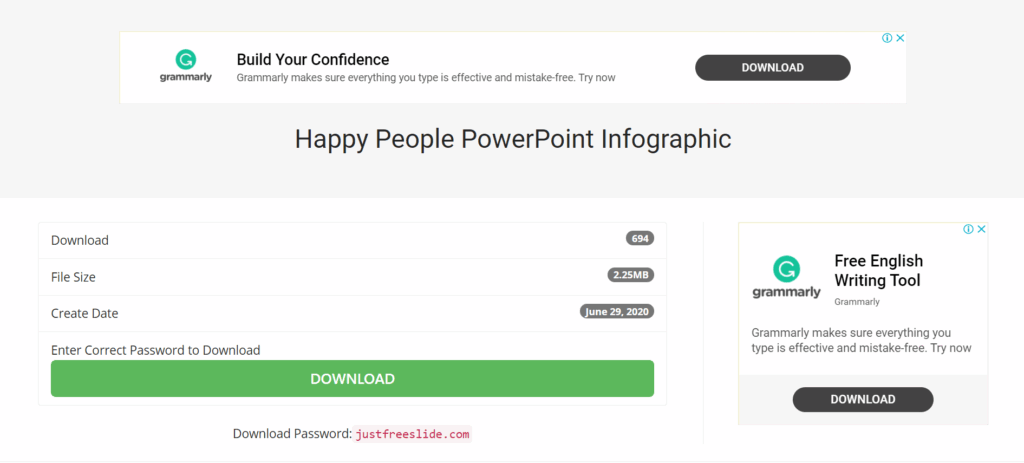Click the small Grammarly advertiser name link
This screenshot has width=1024, height=463.
point(857,302)
